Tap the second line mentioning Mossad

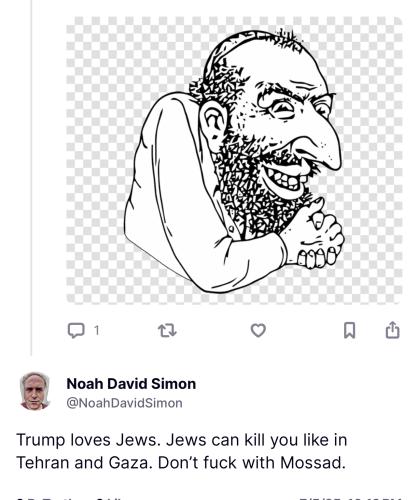(x=181, y=463)
